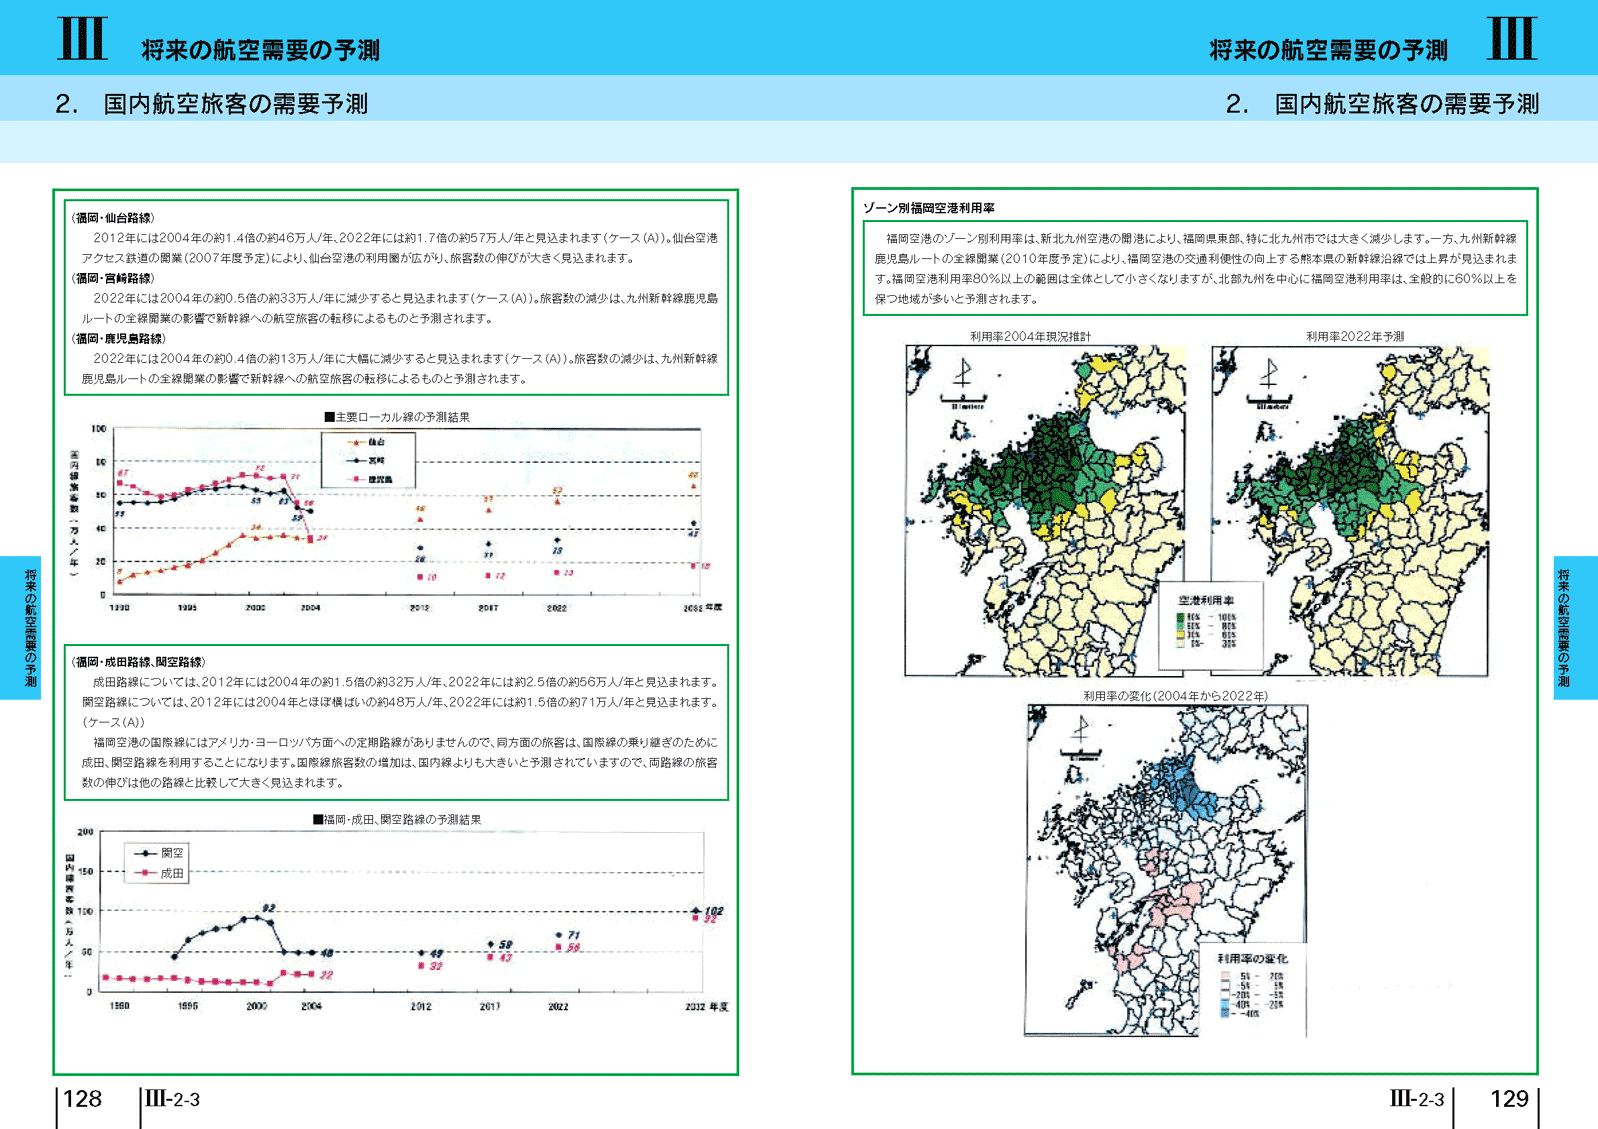Click the (福岡・成田路線、関空路線) heading

coord(138,662)
